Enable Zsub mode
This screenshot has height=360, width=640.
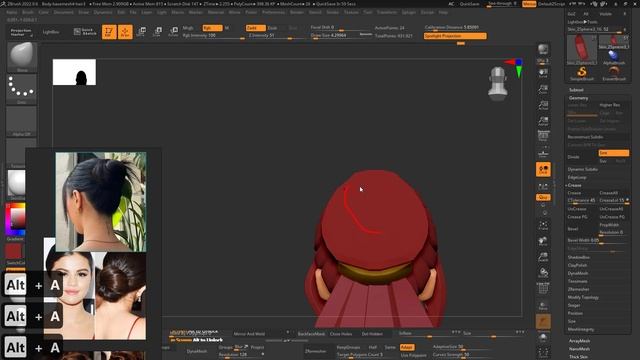pyautogui.click(x=272, y=28)
